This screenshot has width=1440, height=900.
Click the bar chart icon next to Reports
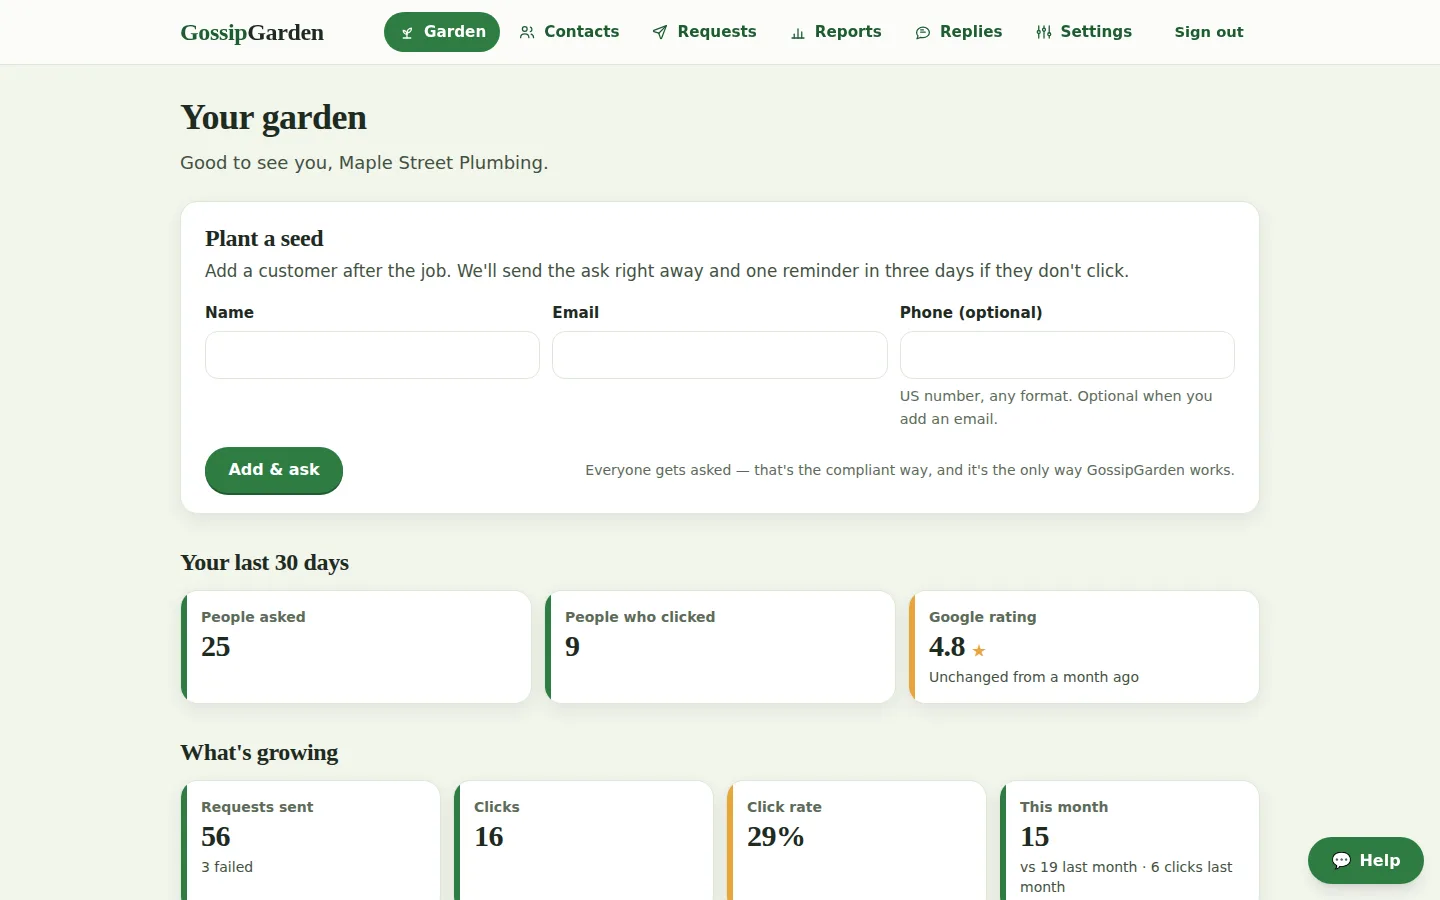(x=798, y=33)
